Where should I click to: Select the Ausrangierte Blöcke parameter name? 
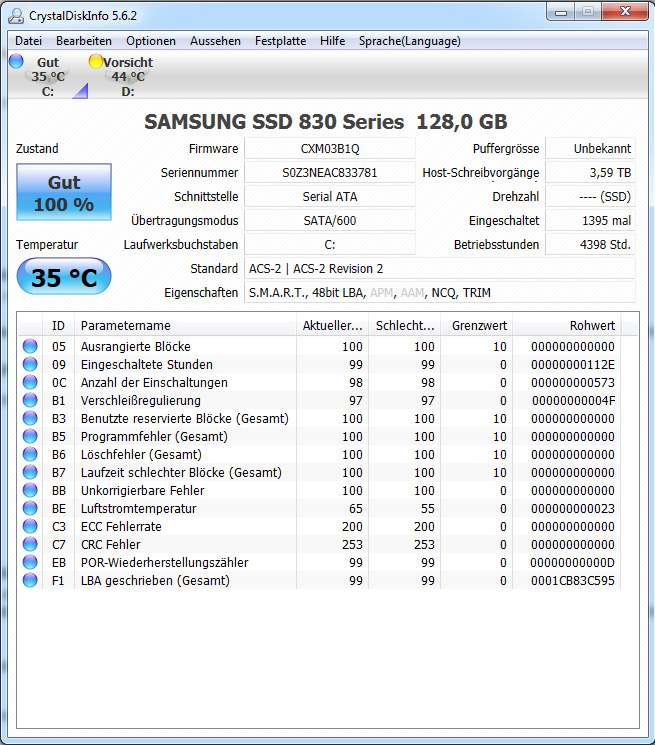coord(135,346)
